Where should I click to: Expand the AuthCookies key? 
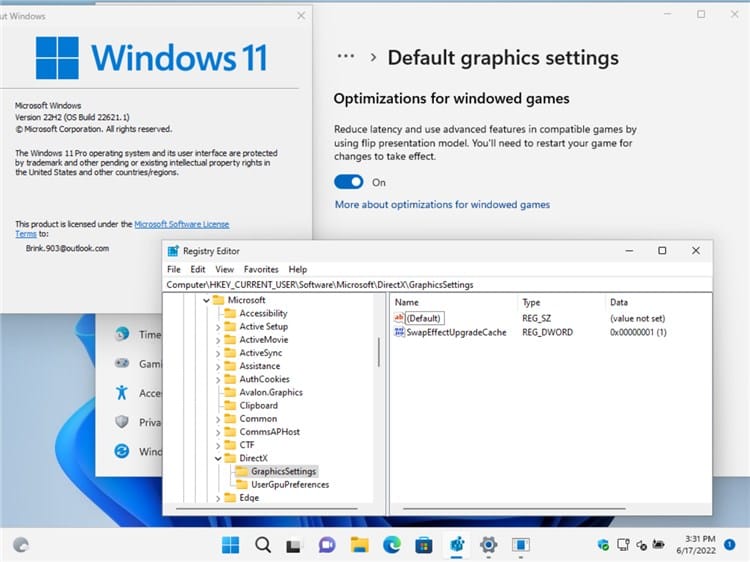click(218, 380)
